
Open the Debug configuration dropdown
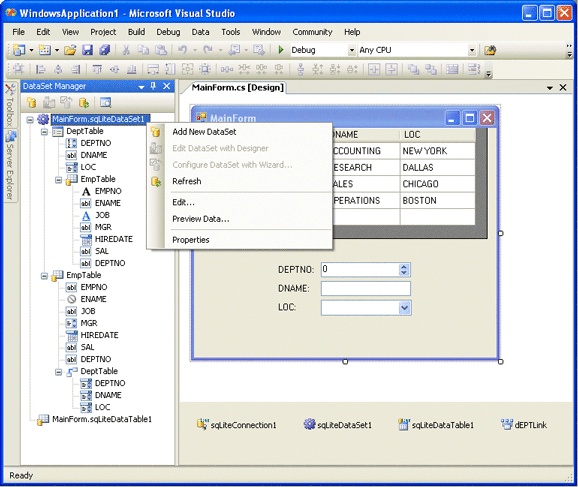tap(352, 50)
